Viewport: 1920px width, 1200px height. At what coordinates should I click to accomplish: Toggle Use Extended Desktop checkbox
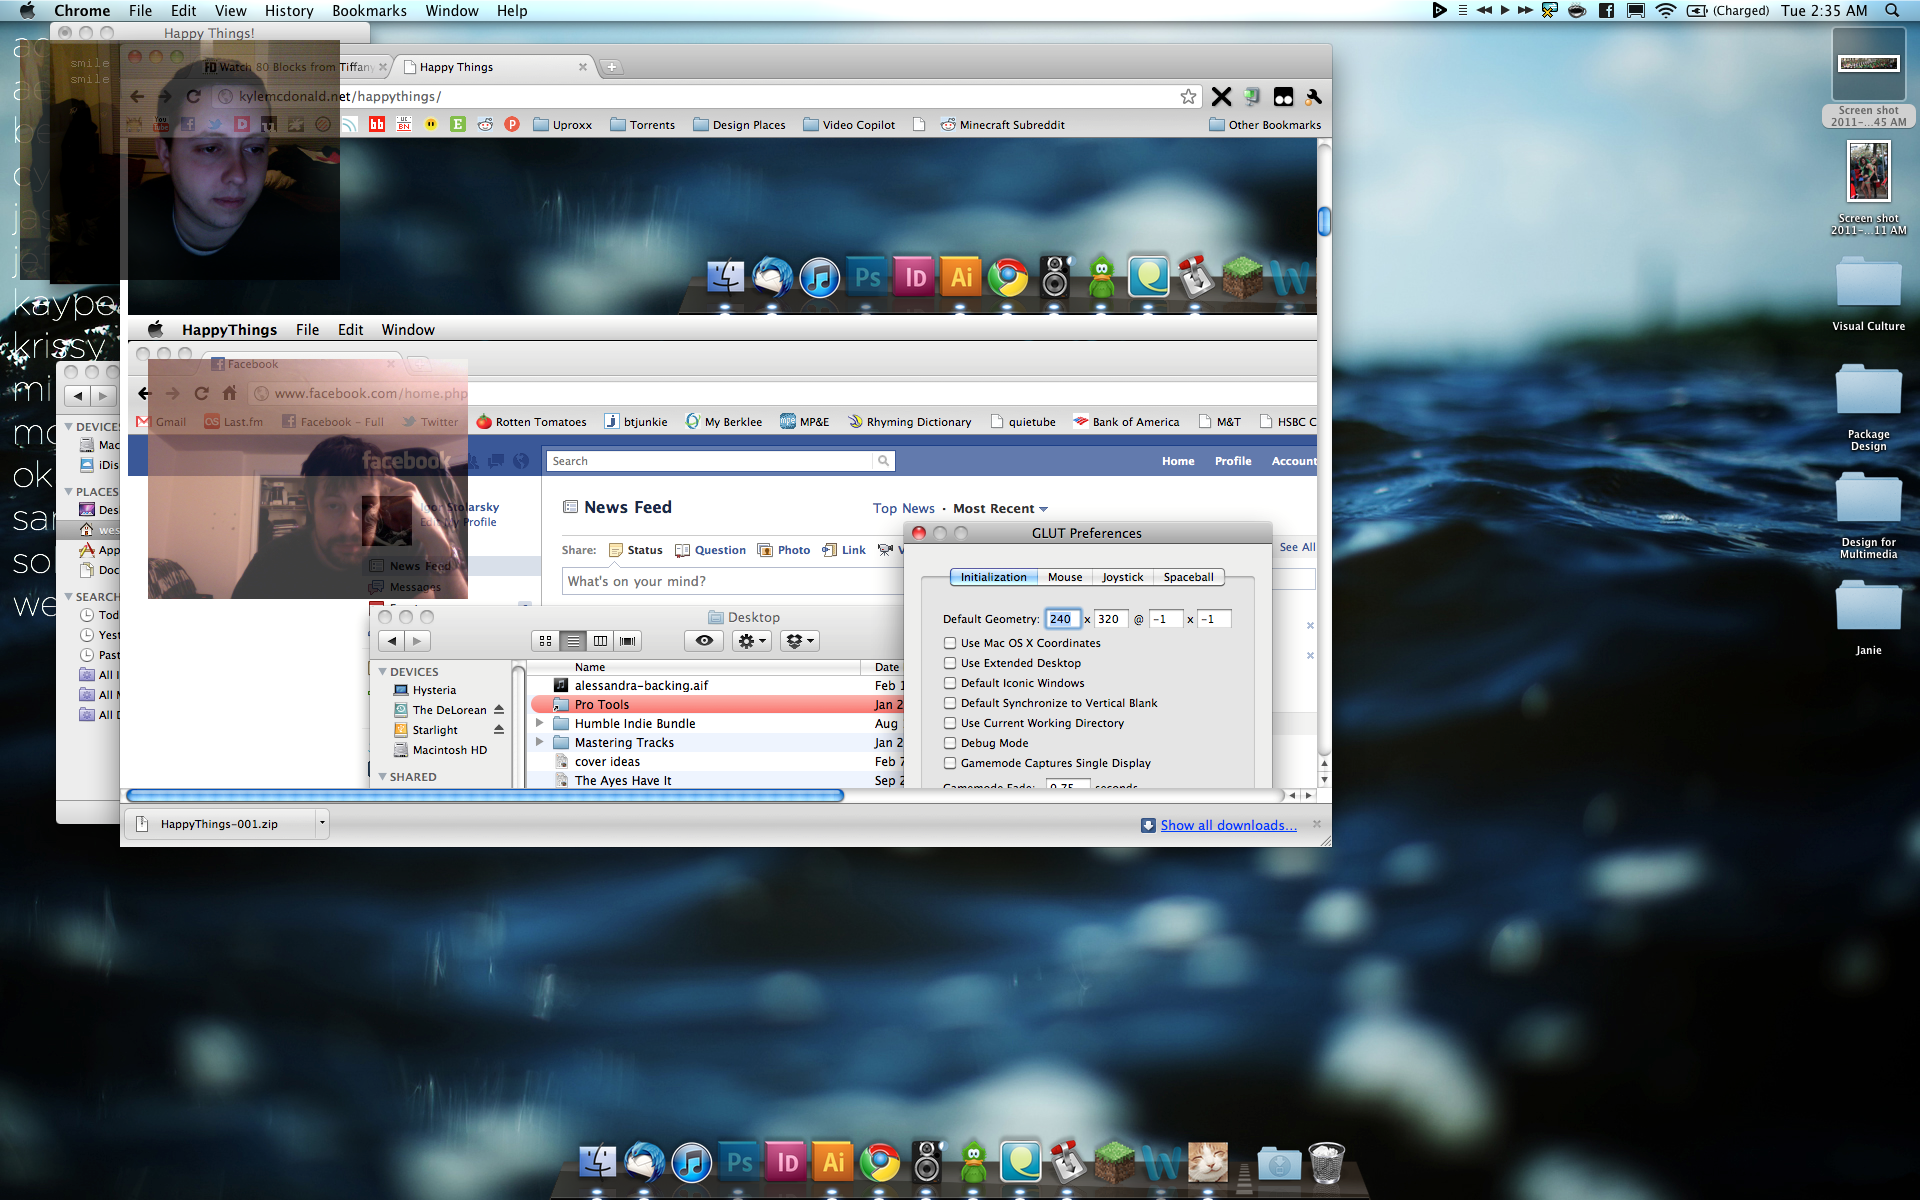tap(950, 663)
